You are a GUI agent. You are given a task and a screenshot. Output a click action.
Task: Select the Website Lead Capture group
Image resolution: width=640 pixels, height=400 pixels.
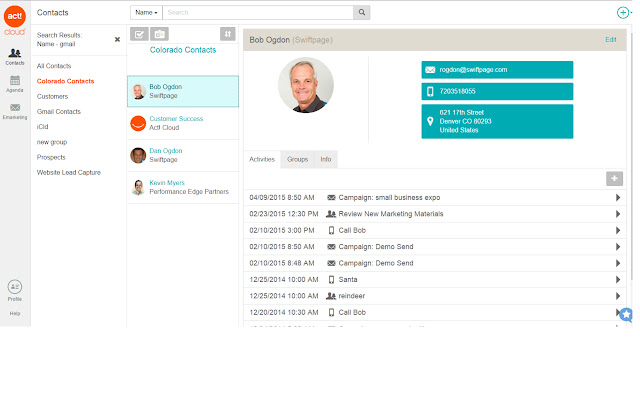click(x=69, y=172)
